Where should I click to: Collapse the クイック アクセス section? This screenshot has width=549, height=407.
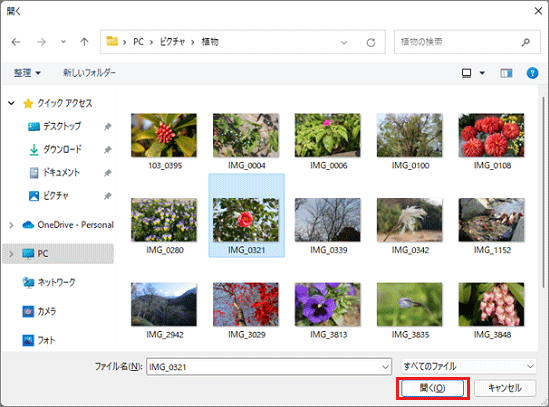[11, 103]
